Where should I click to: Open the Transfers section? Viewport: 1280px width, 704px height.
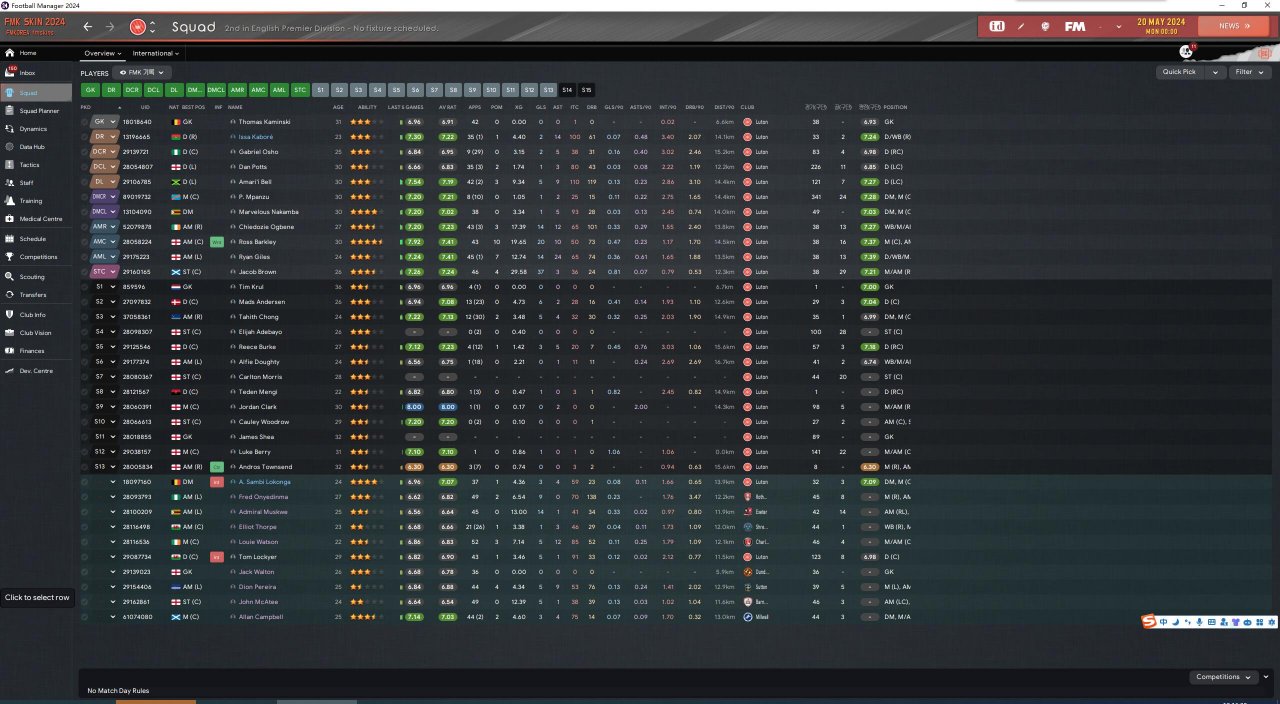(36, 295)
